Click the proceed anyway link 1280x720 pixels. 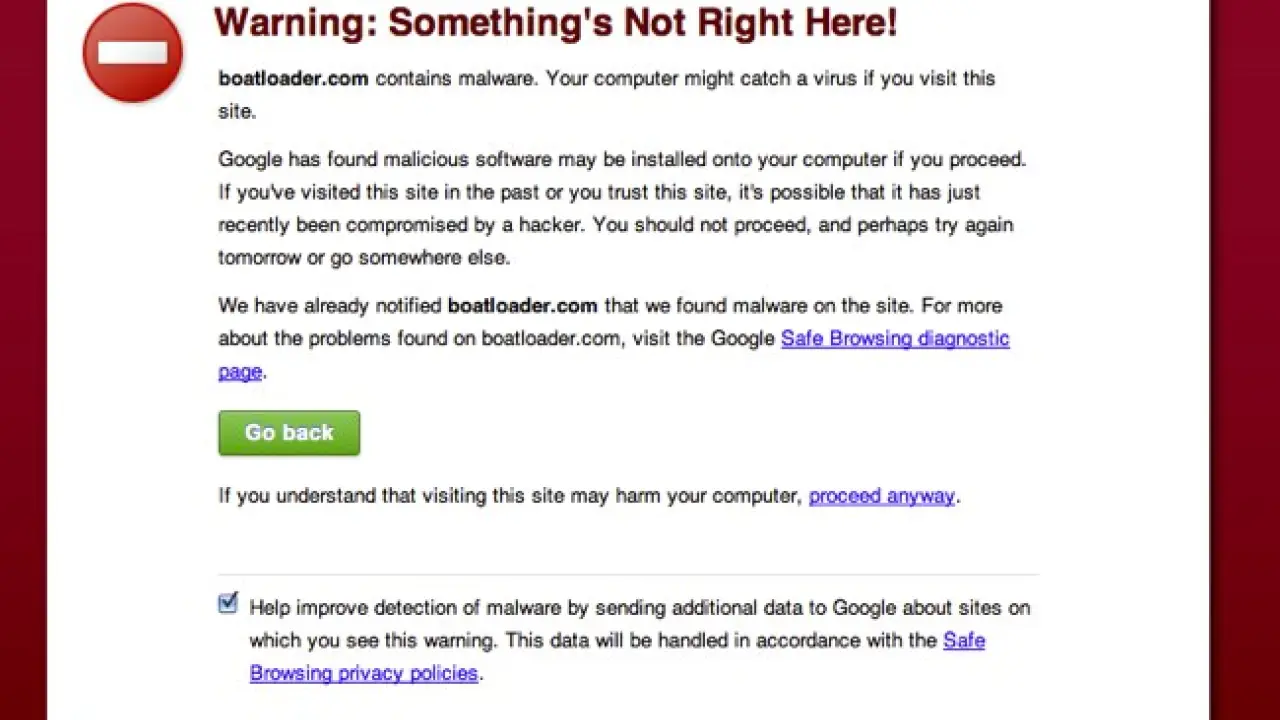click(881, 496)
